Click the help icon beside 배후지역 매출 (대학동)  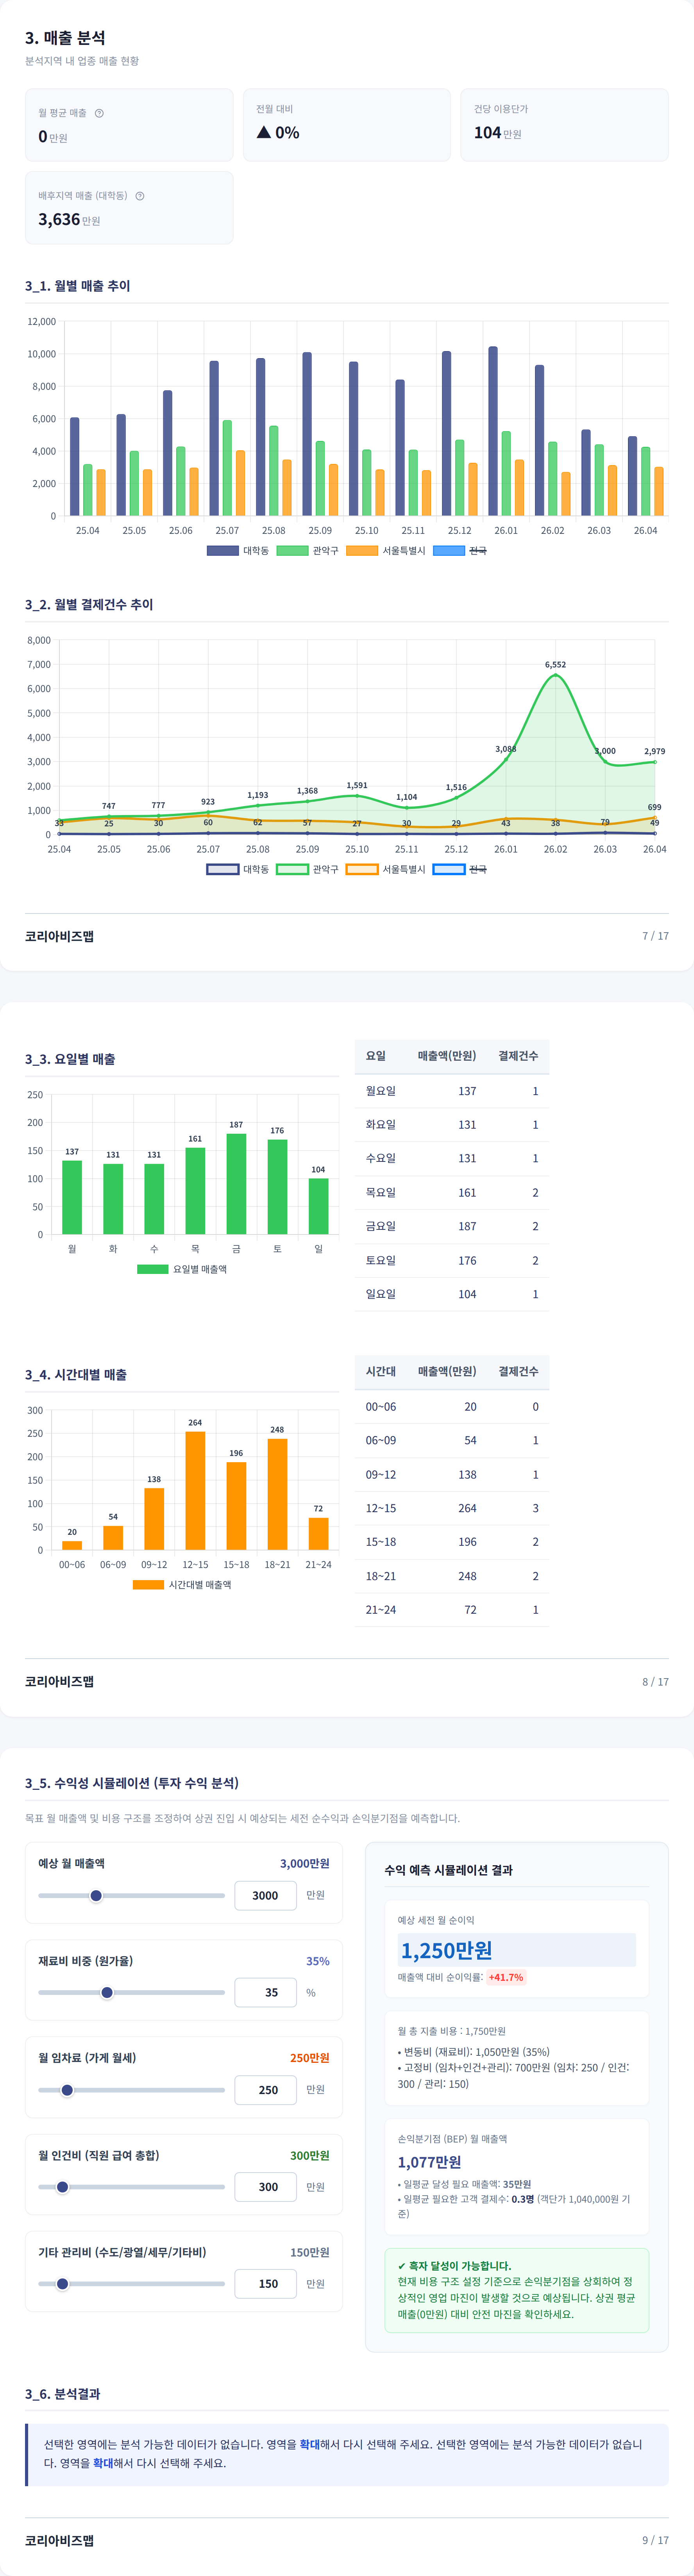click(140, 196)
